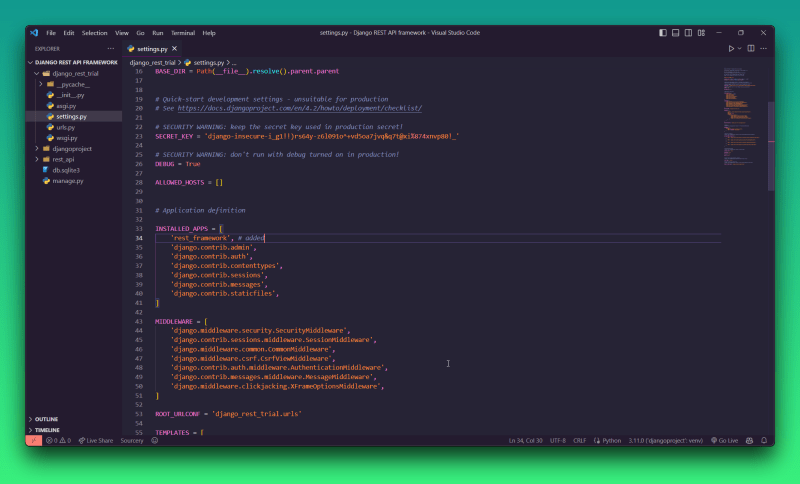Click the SECRET_KEY variable name
This screenshot has width=800, height=484.
(x=174, y=136)
